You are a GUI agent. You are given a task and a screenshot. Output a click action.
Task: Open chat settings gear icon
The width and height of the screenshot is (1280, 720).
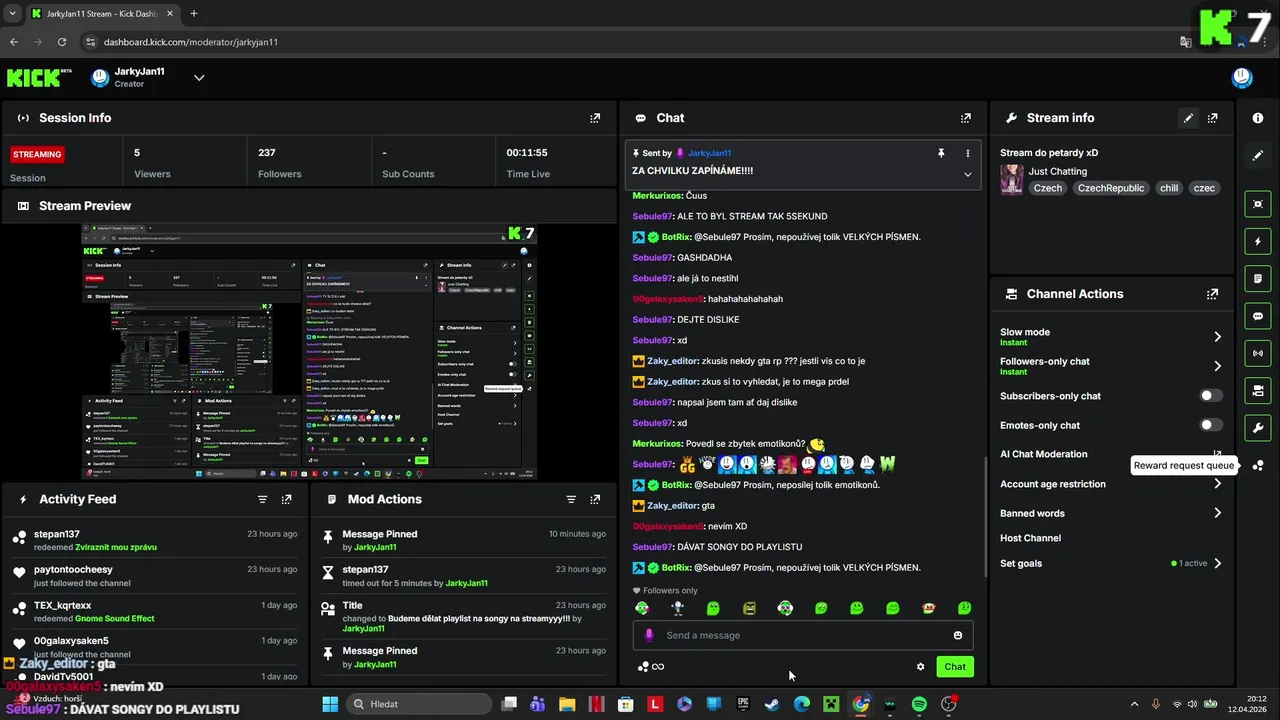click(920, 667)
